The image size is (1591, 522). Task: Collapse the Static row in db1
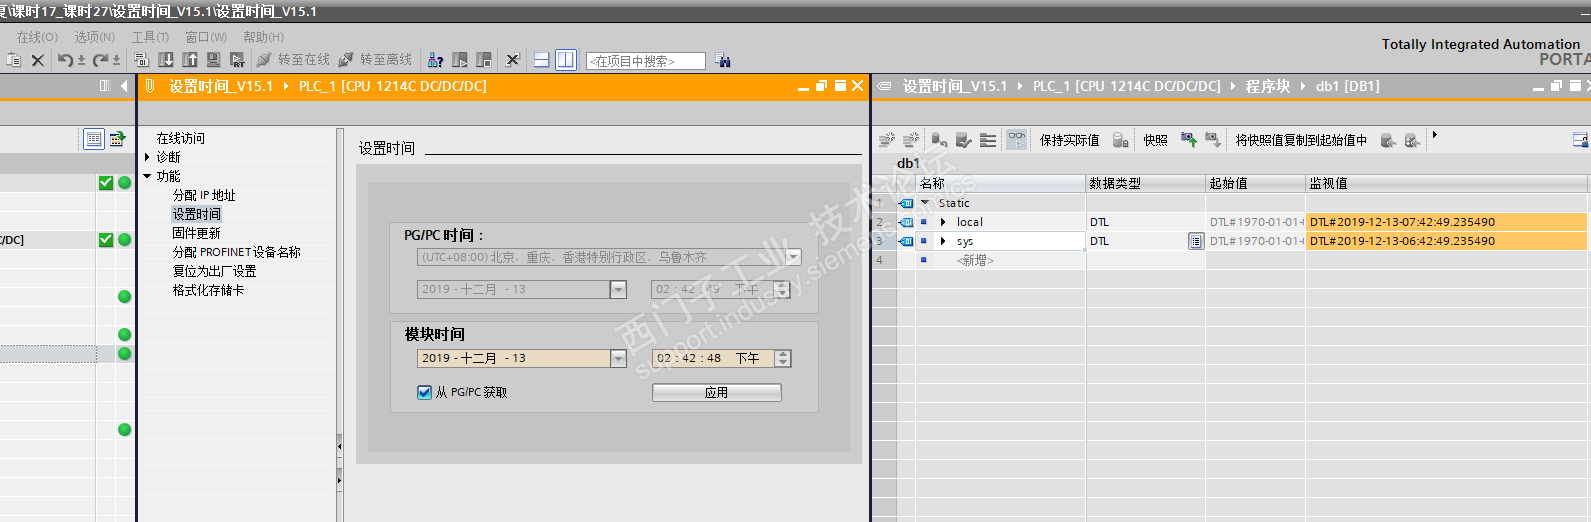click(925, 203)
